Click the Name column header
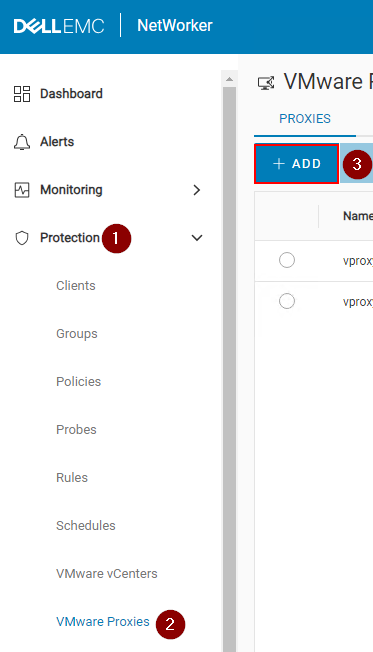This screenshot has width=373, height=652. coord(358,216)
